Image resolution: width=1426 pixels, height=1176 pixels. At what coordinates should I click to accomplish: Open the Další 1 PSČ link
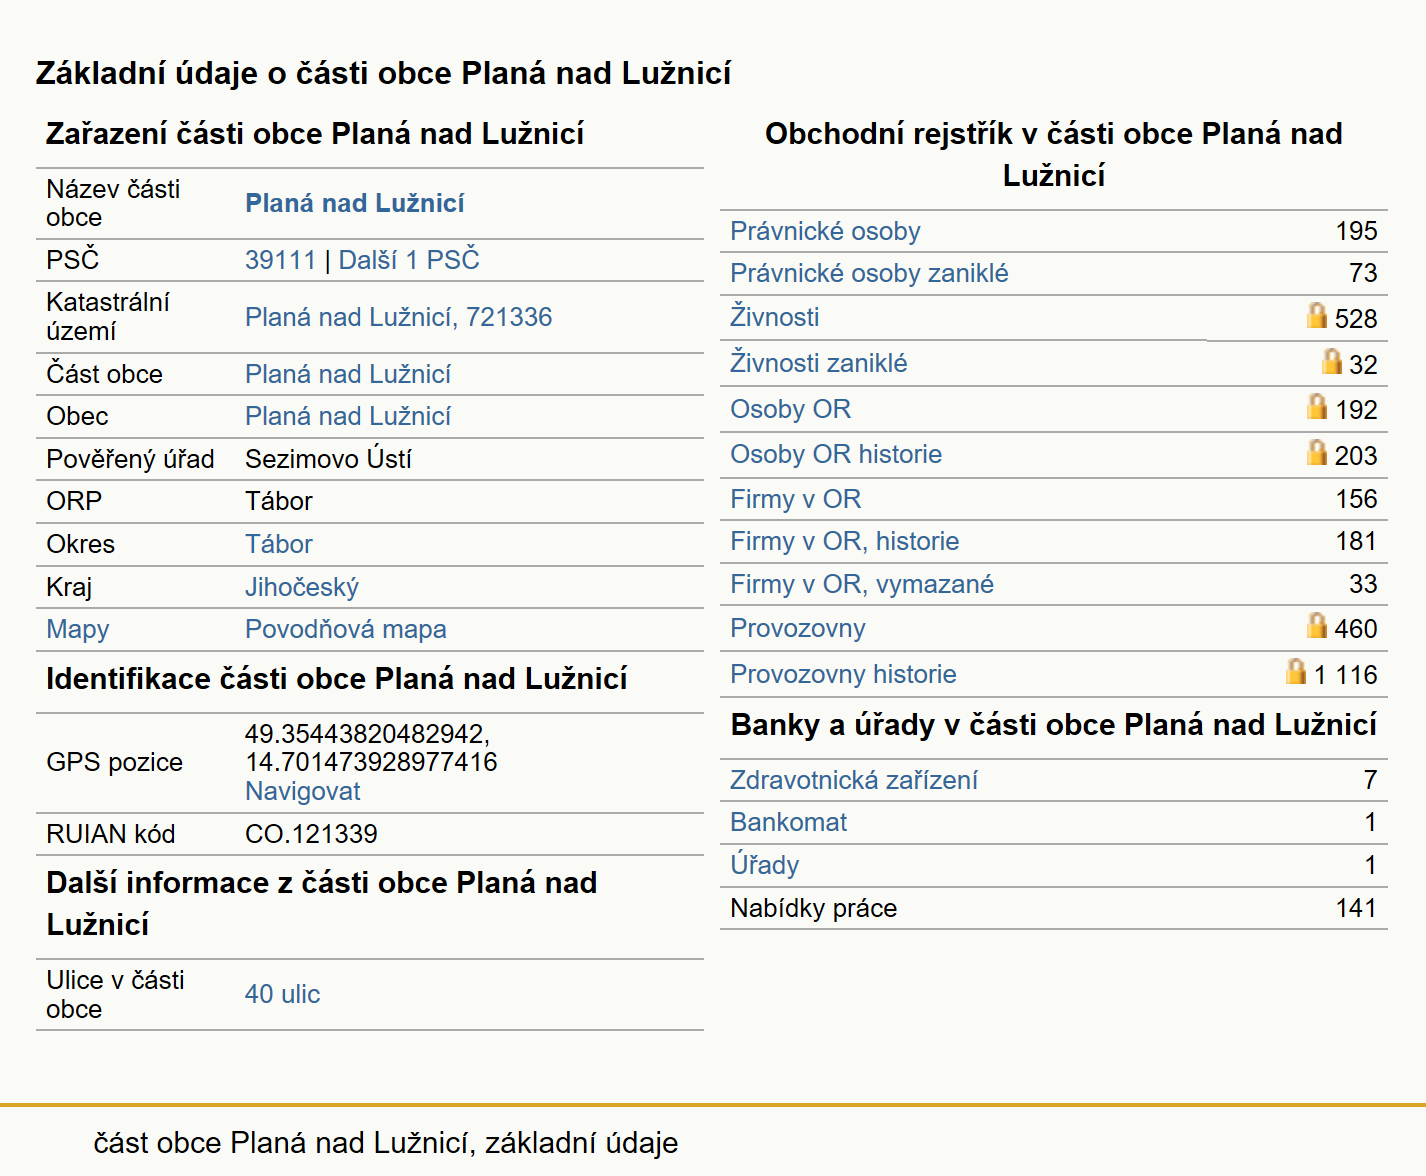tap(409, 260)
